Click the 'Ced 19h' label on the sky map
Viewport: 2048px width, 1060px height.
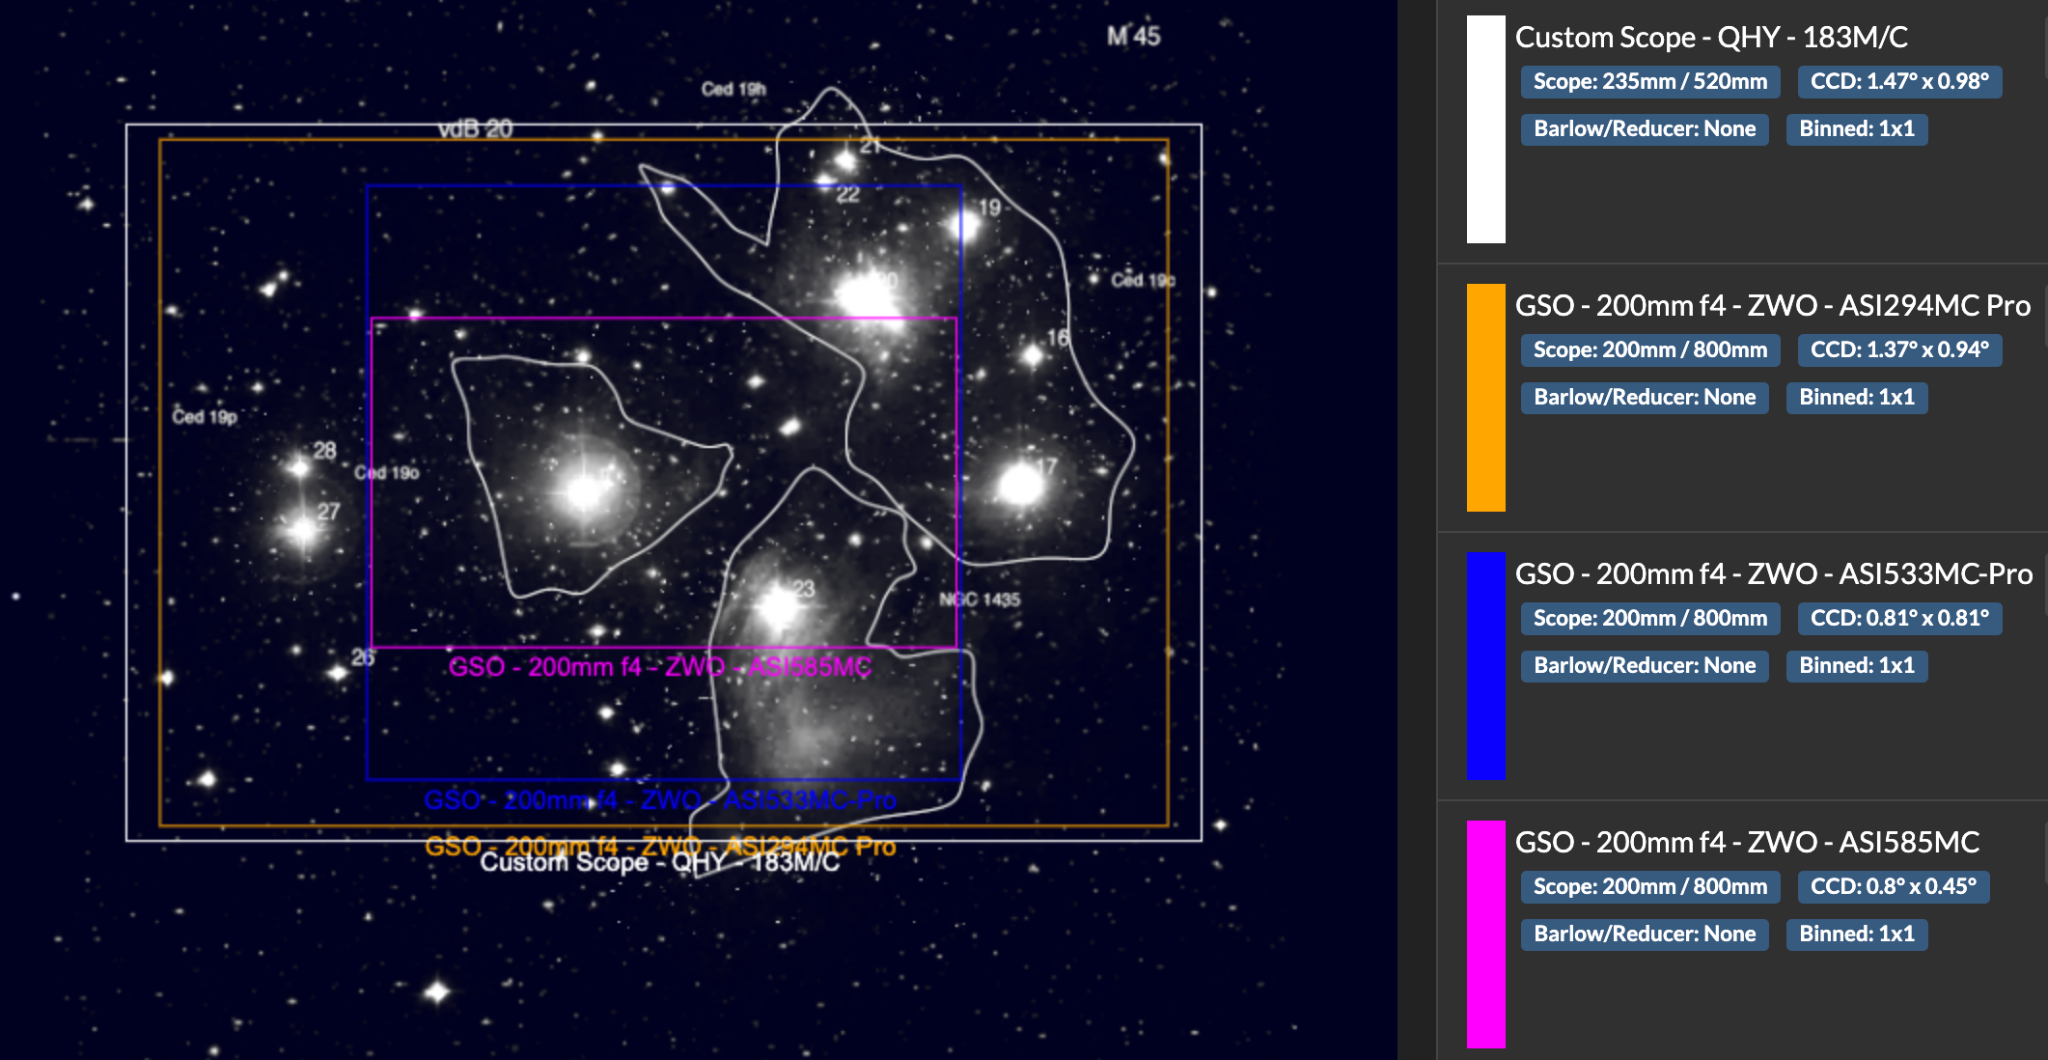click(x=733, y=89)
